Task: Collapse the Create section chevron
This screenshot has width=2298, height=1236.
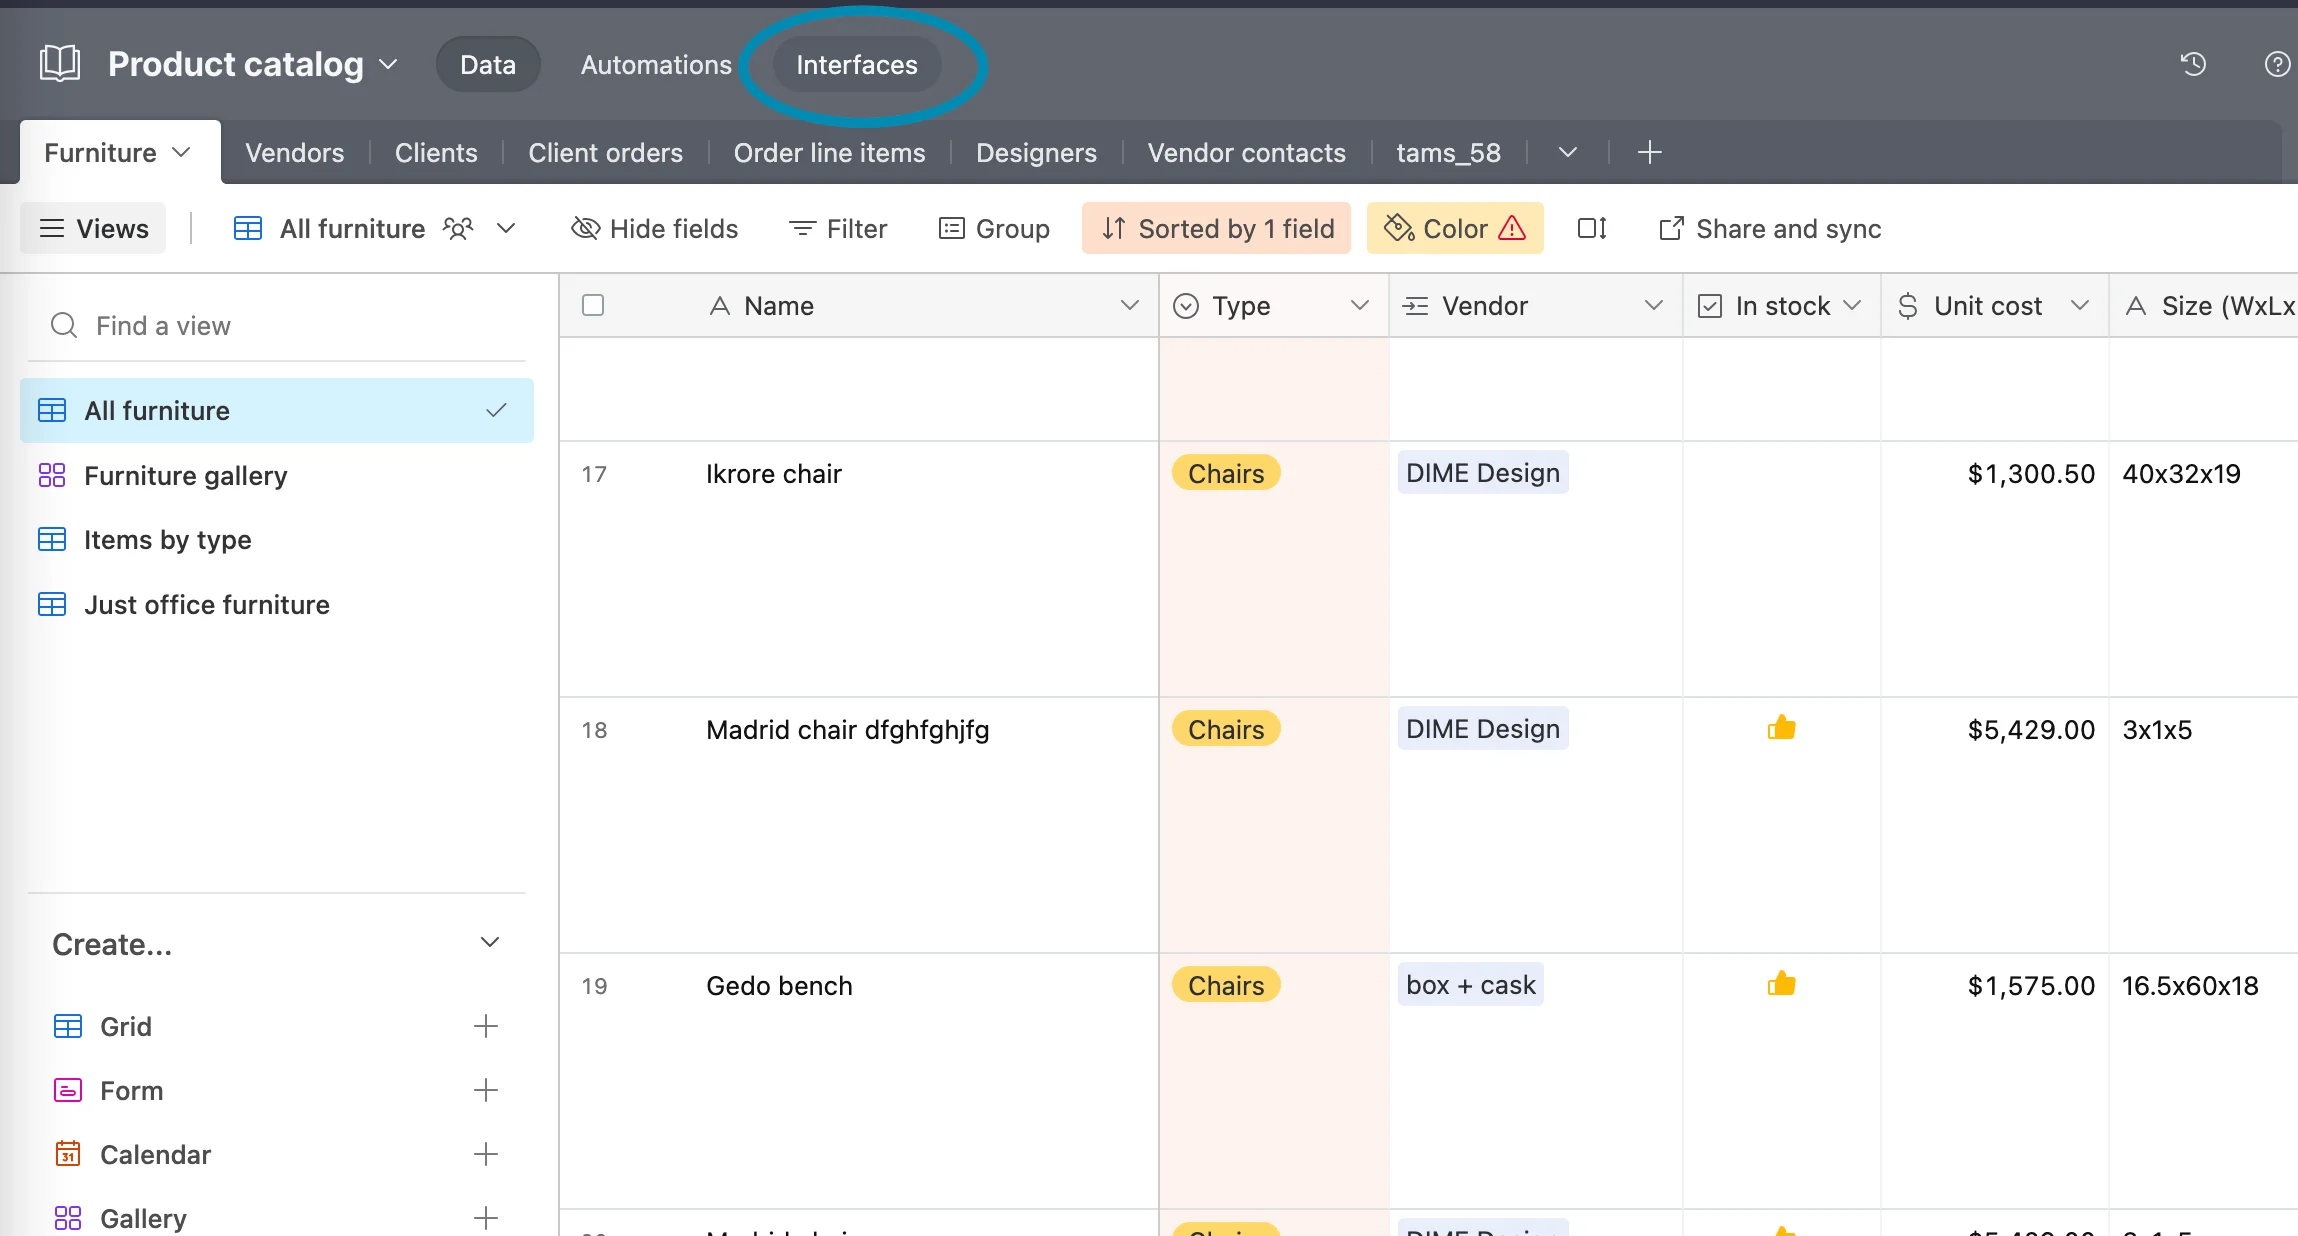Action: (490, 943)
